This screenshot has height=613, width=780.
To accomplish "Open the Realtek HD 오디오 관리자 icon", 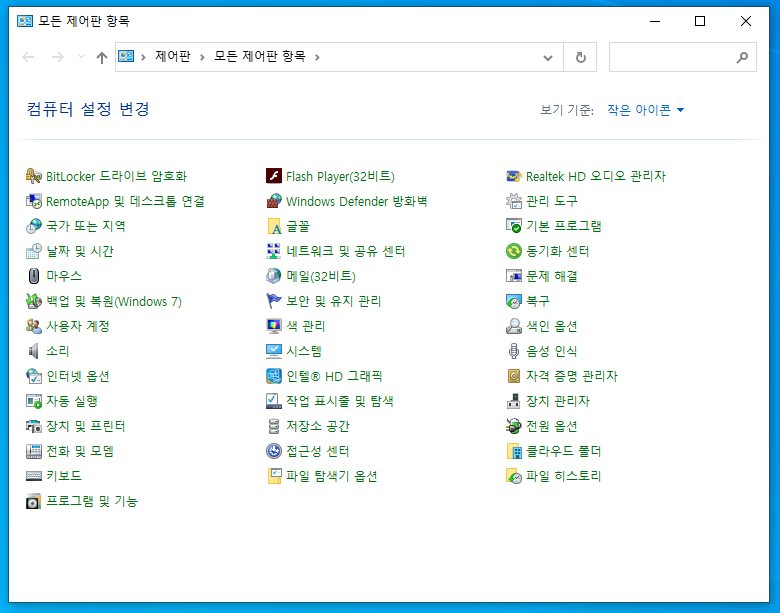I will 513,176.
